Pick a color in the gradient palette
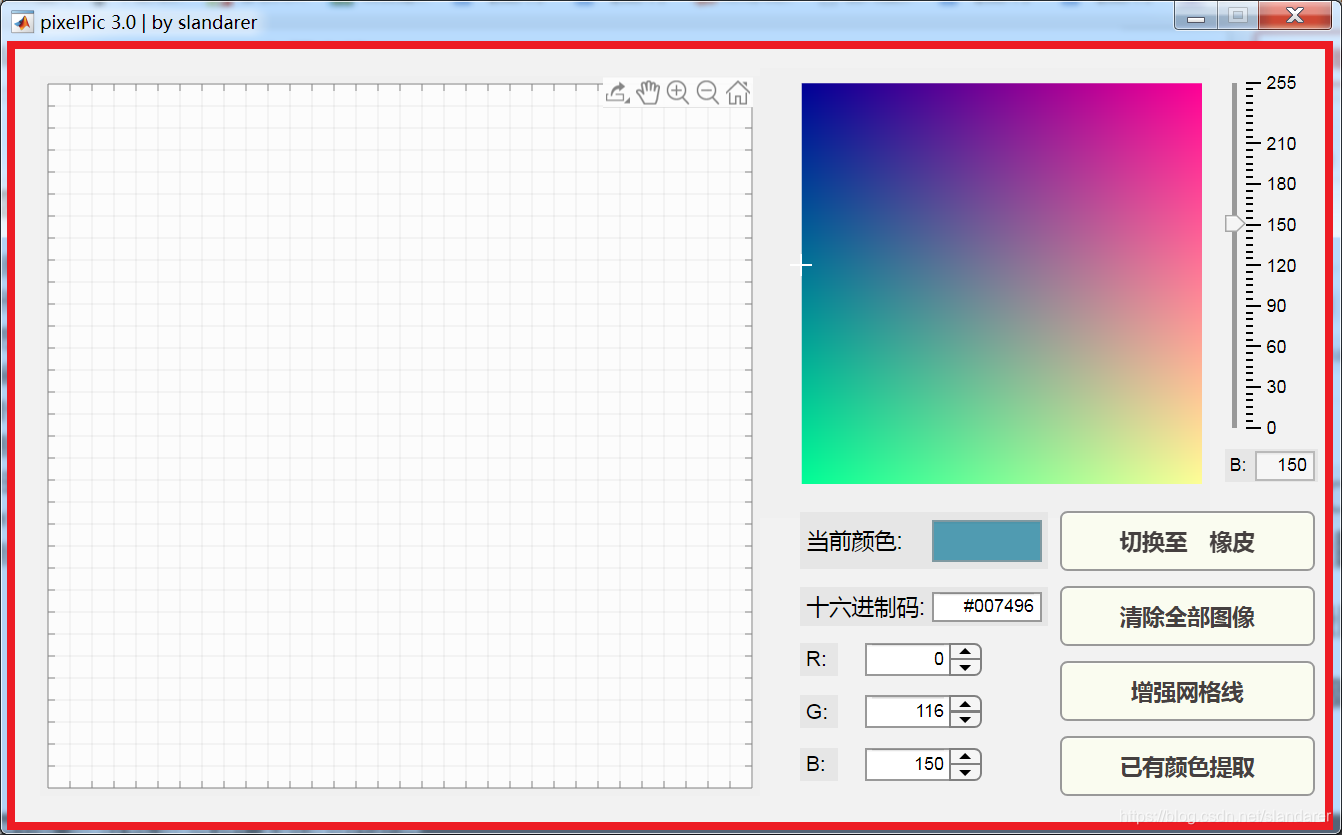Screen dimensions: 1342x835 pos(1001,283)
